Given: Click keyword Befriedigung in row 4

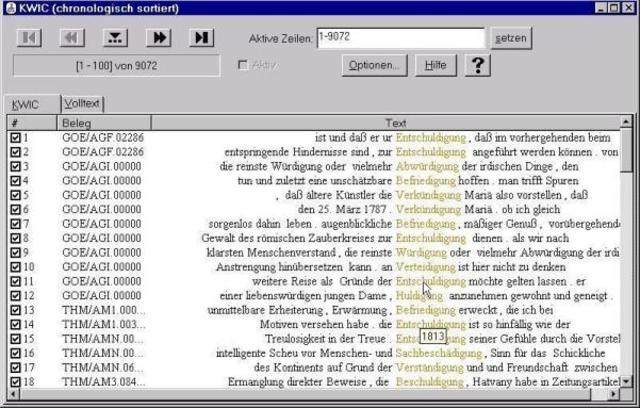Looking at the screenshot, I should pyautogui.click(x=425, y=181).
